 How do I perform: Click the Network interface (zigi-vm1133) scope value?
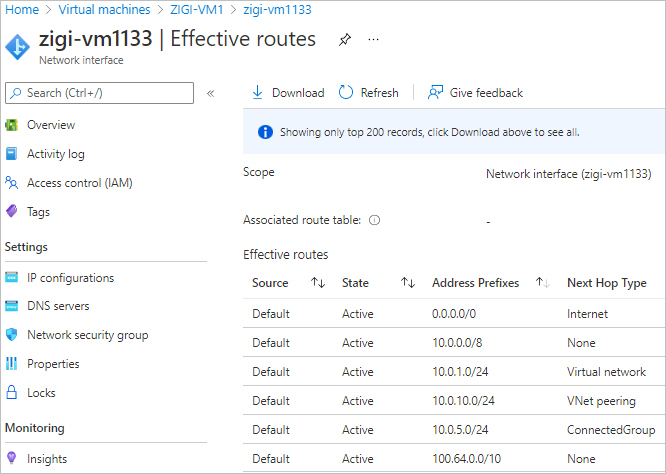coord(569,174)
